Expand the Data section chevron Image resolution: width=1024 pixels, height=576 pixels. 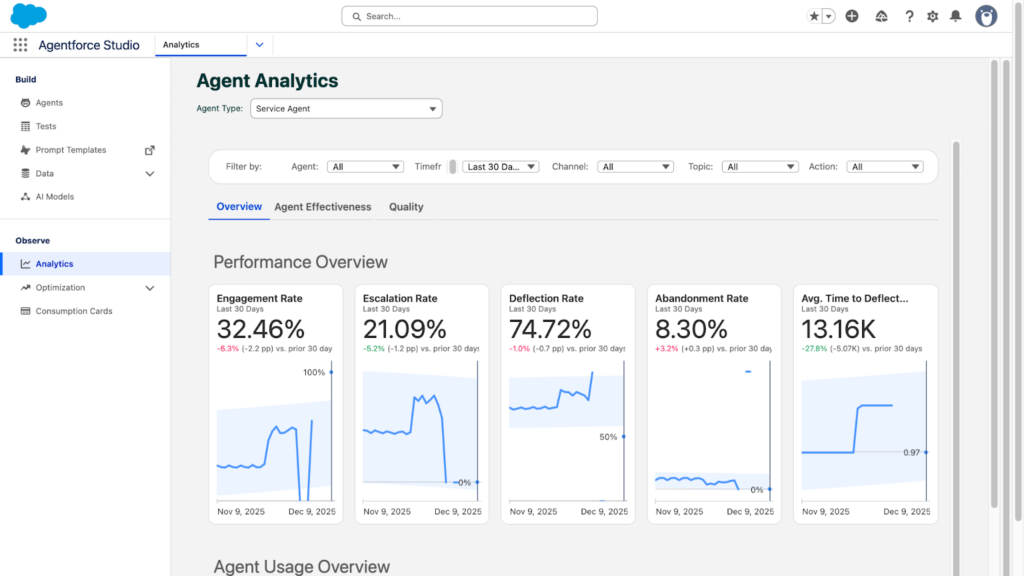tap(150, 173)
